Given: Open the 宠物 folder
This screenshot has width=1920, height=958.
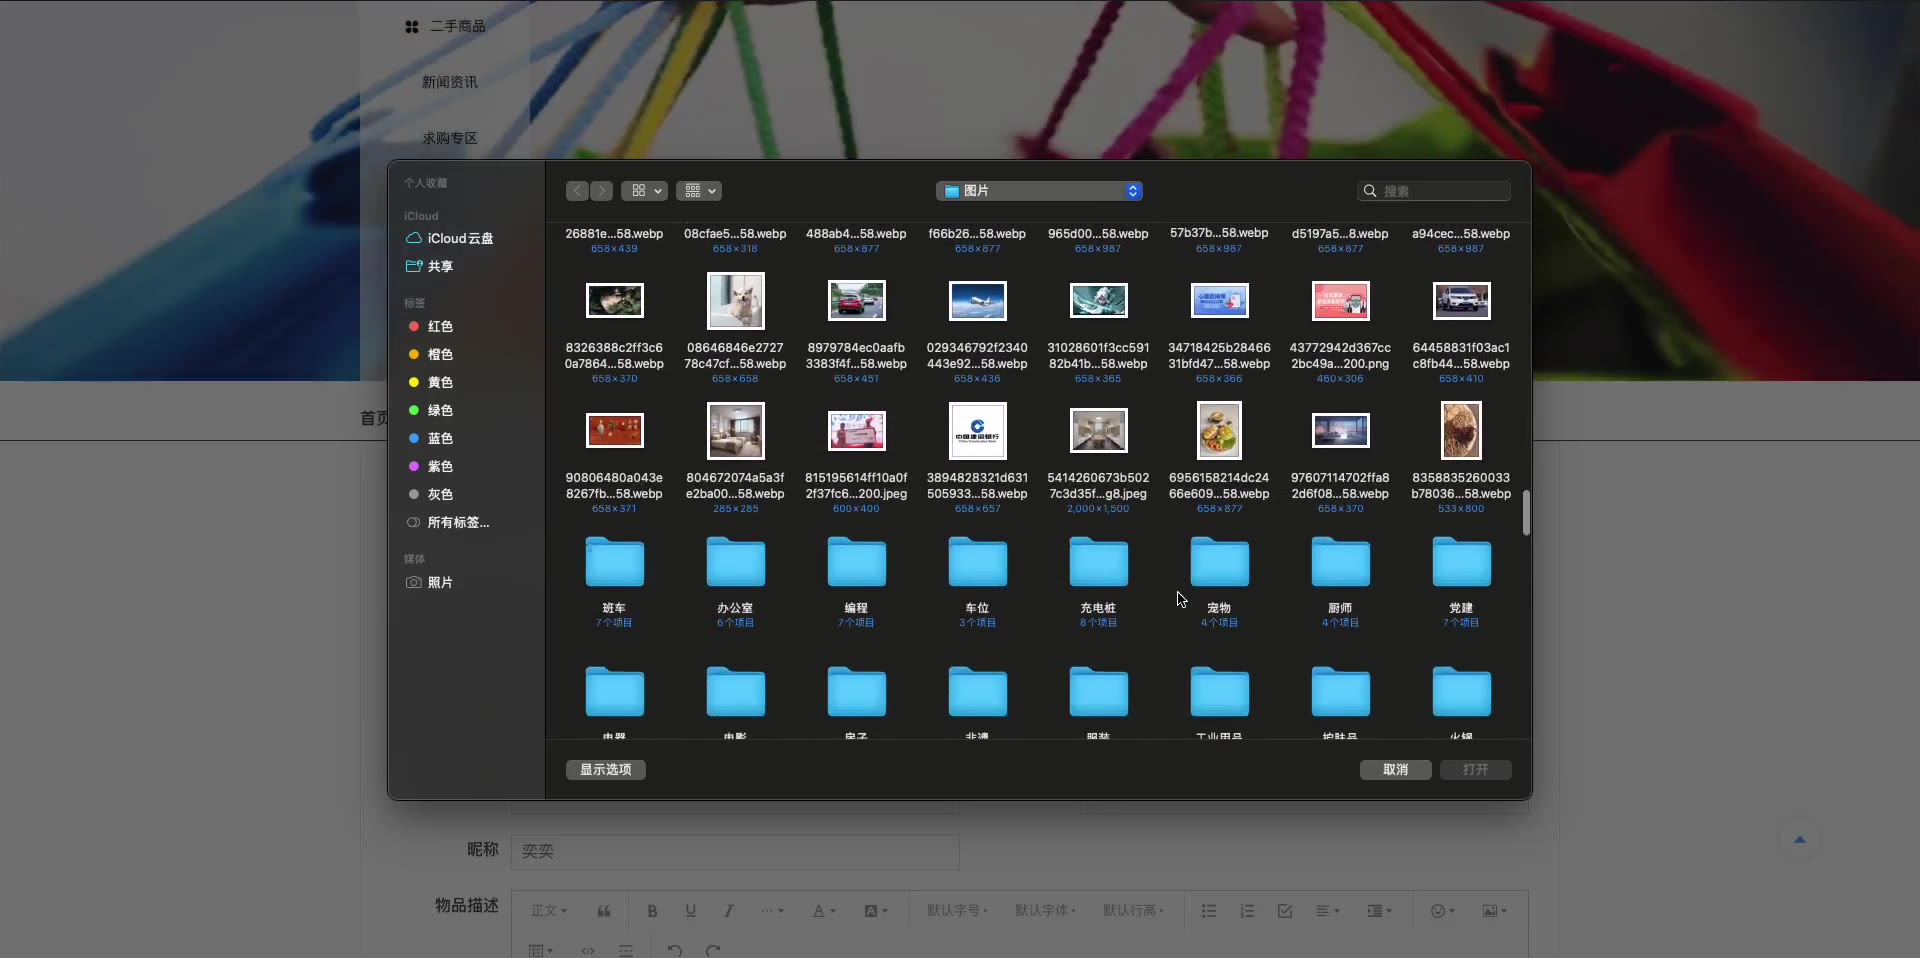Looking at the screenshot, I should (1219, 564).
